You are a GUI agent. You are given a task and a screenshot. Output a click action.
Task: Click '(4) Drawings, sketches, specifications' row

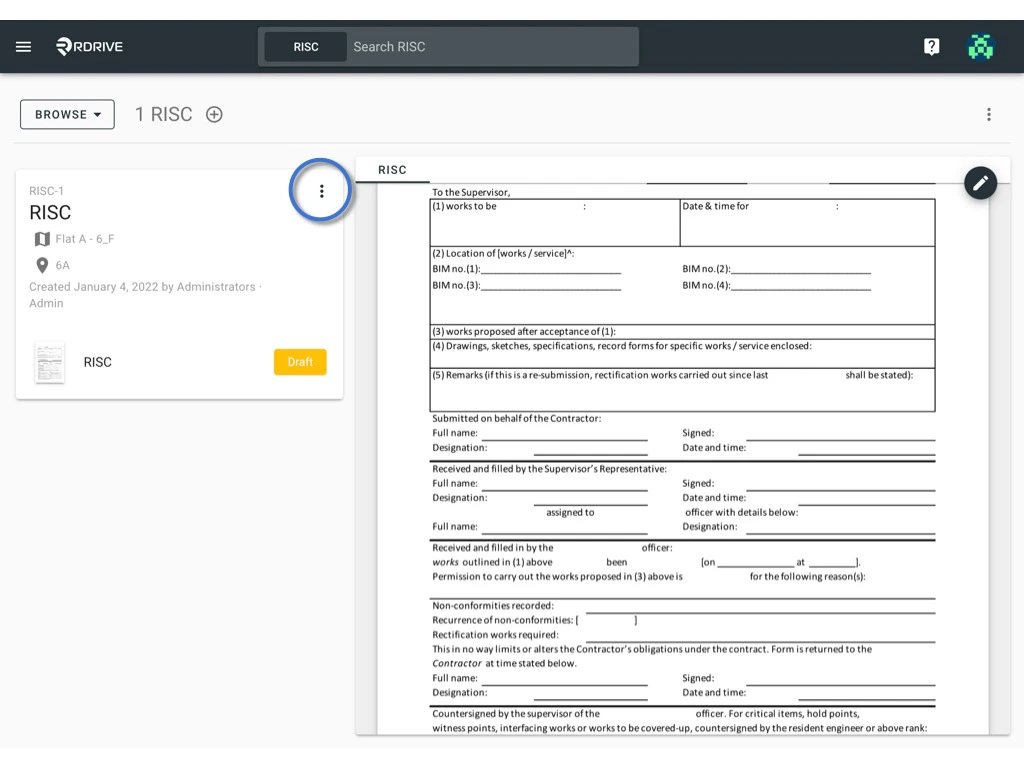pyautogui.click(x=682, y=353)
